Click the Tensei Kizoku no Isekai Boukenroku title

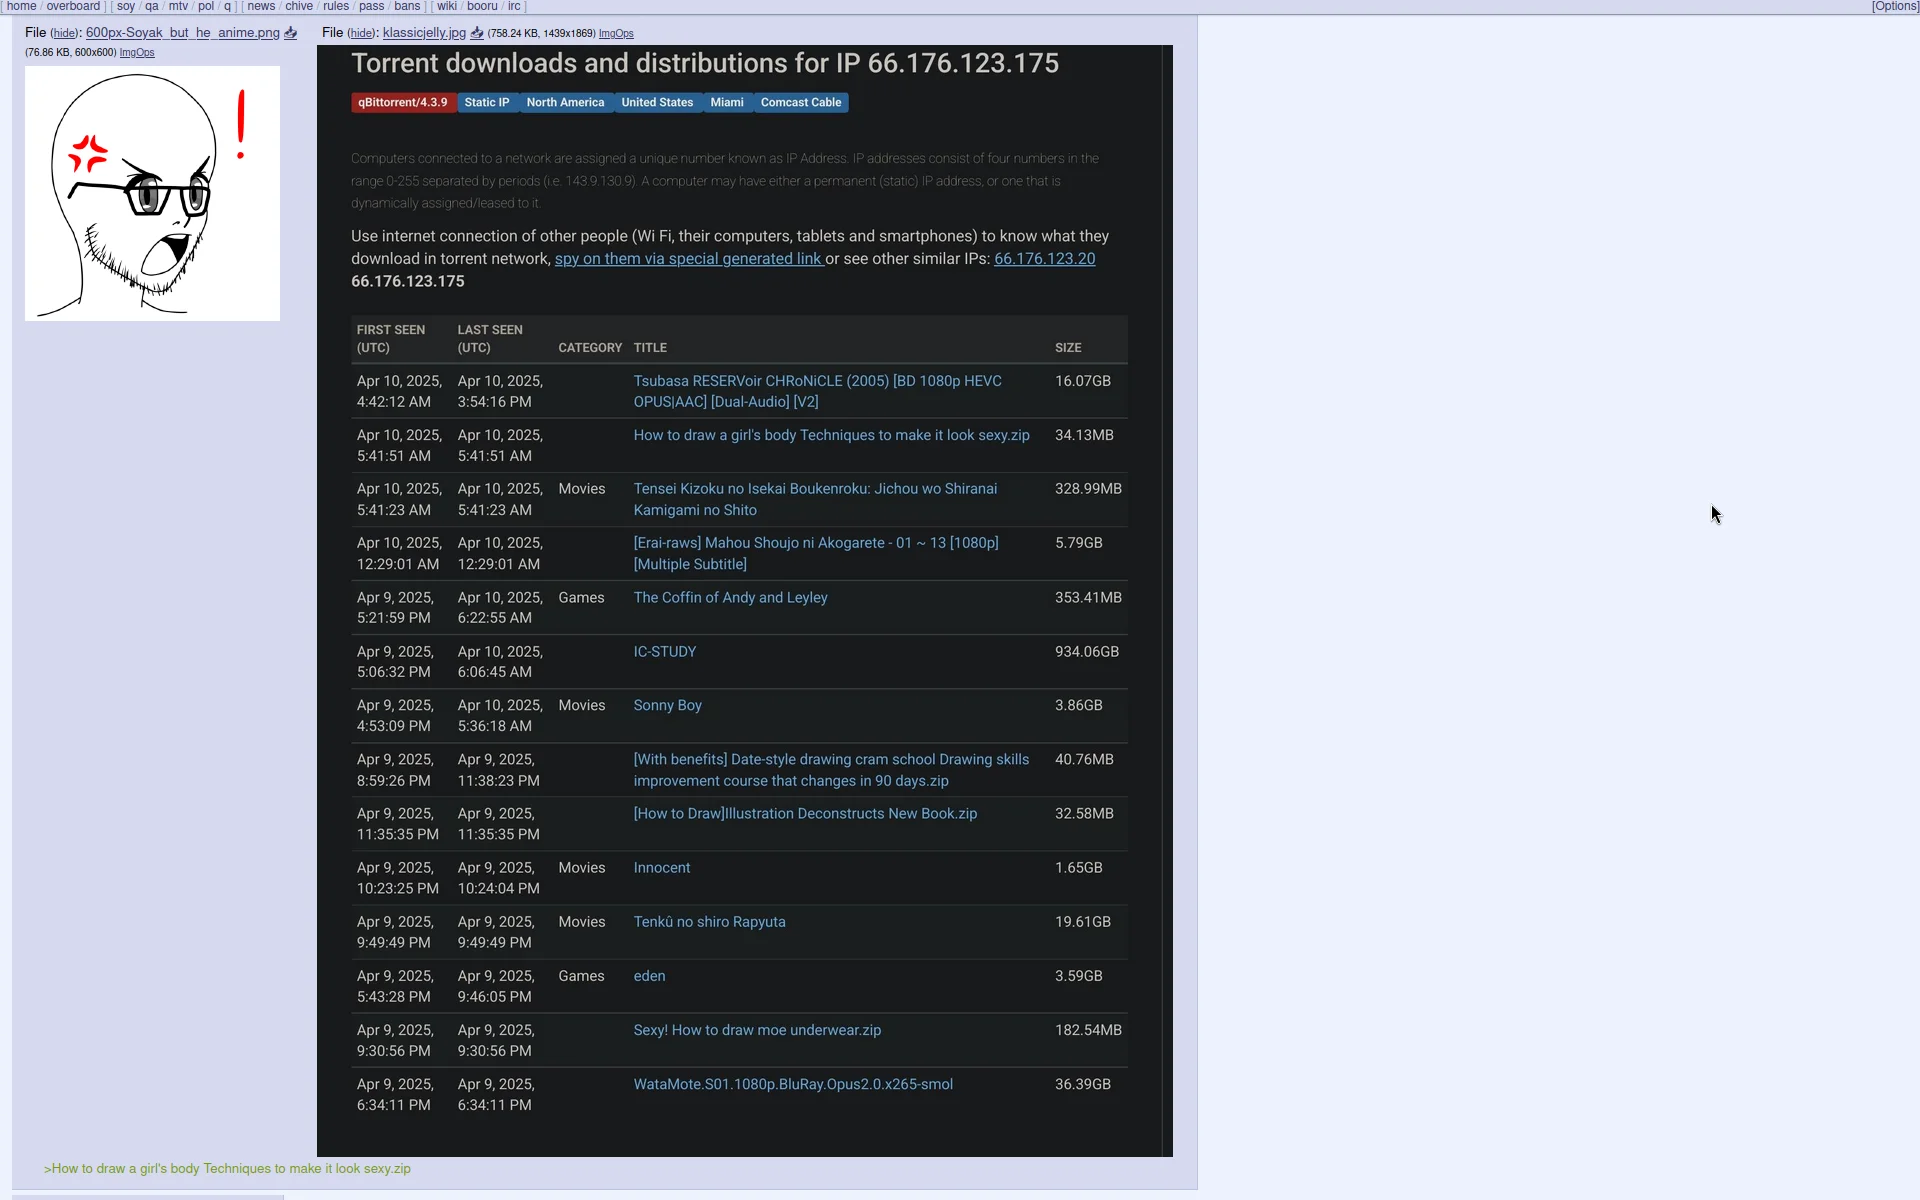tap(815, 499)
